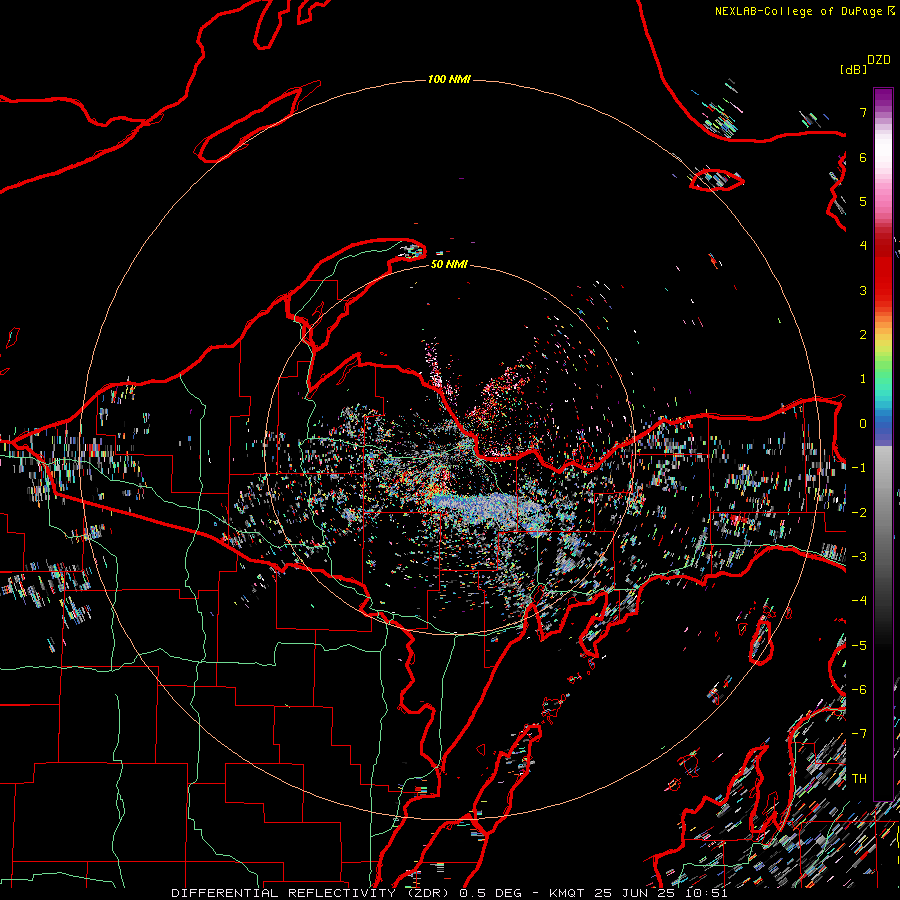Click the 4 value on color scale
This screenshot has width=900, height=900.
point(863,246)
